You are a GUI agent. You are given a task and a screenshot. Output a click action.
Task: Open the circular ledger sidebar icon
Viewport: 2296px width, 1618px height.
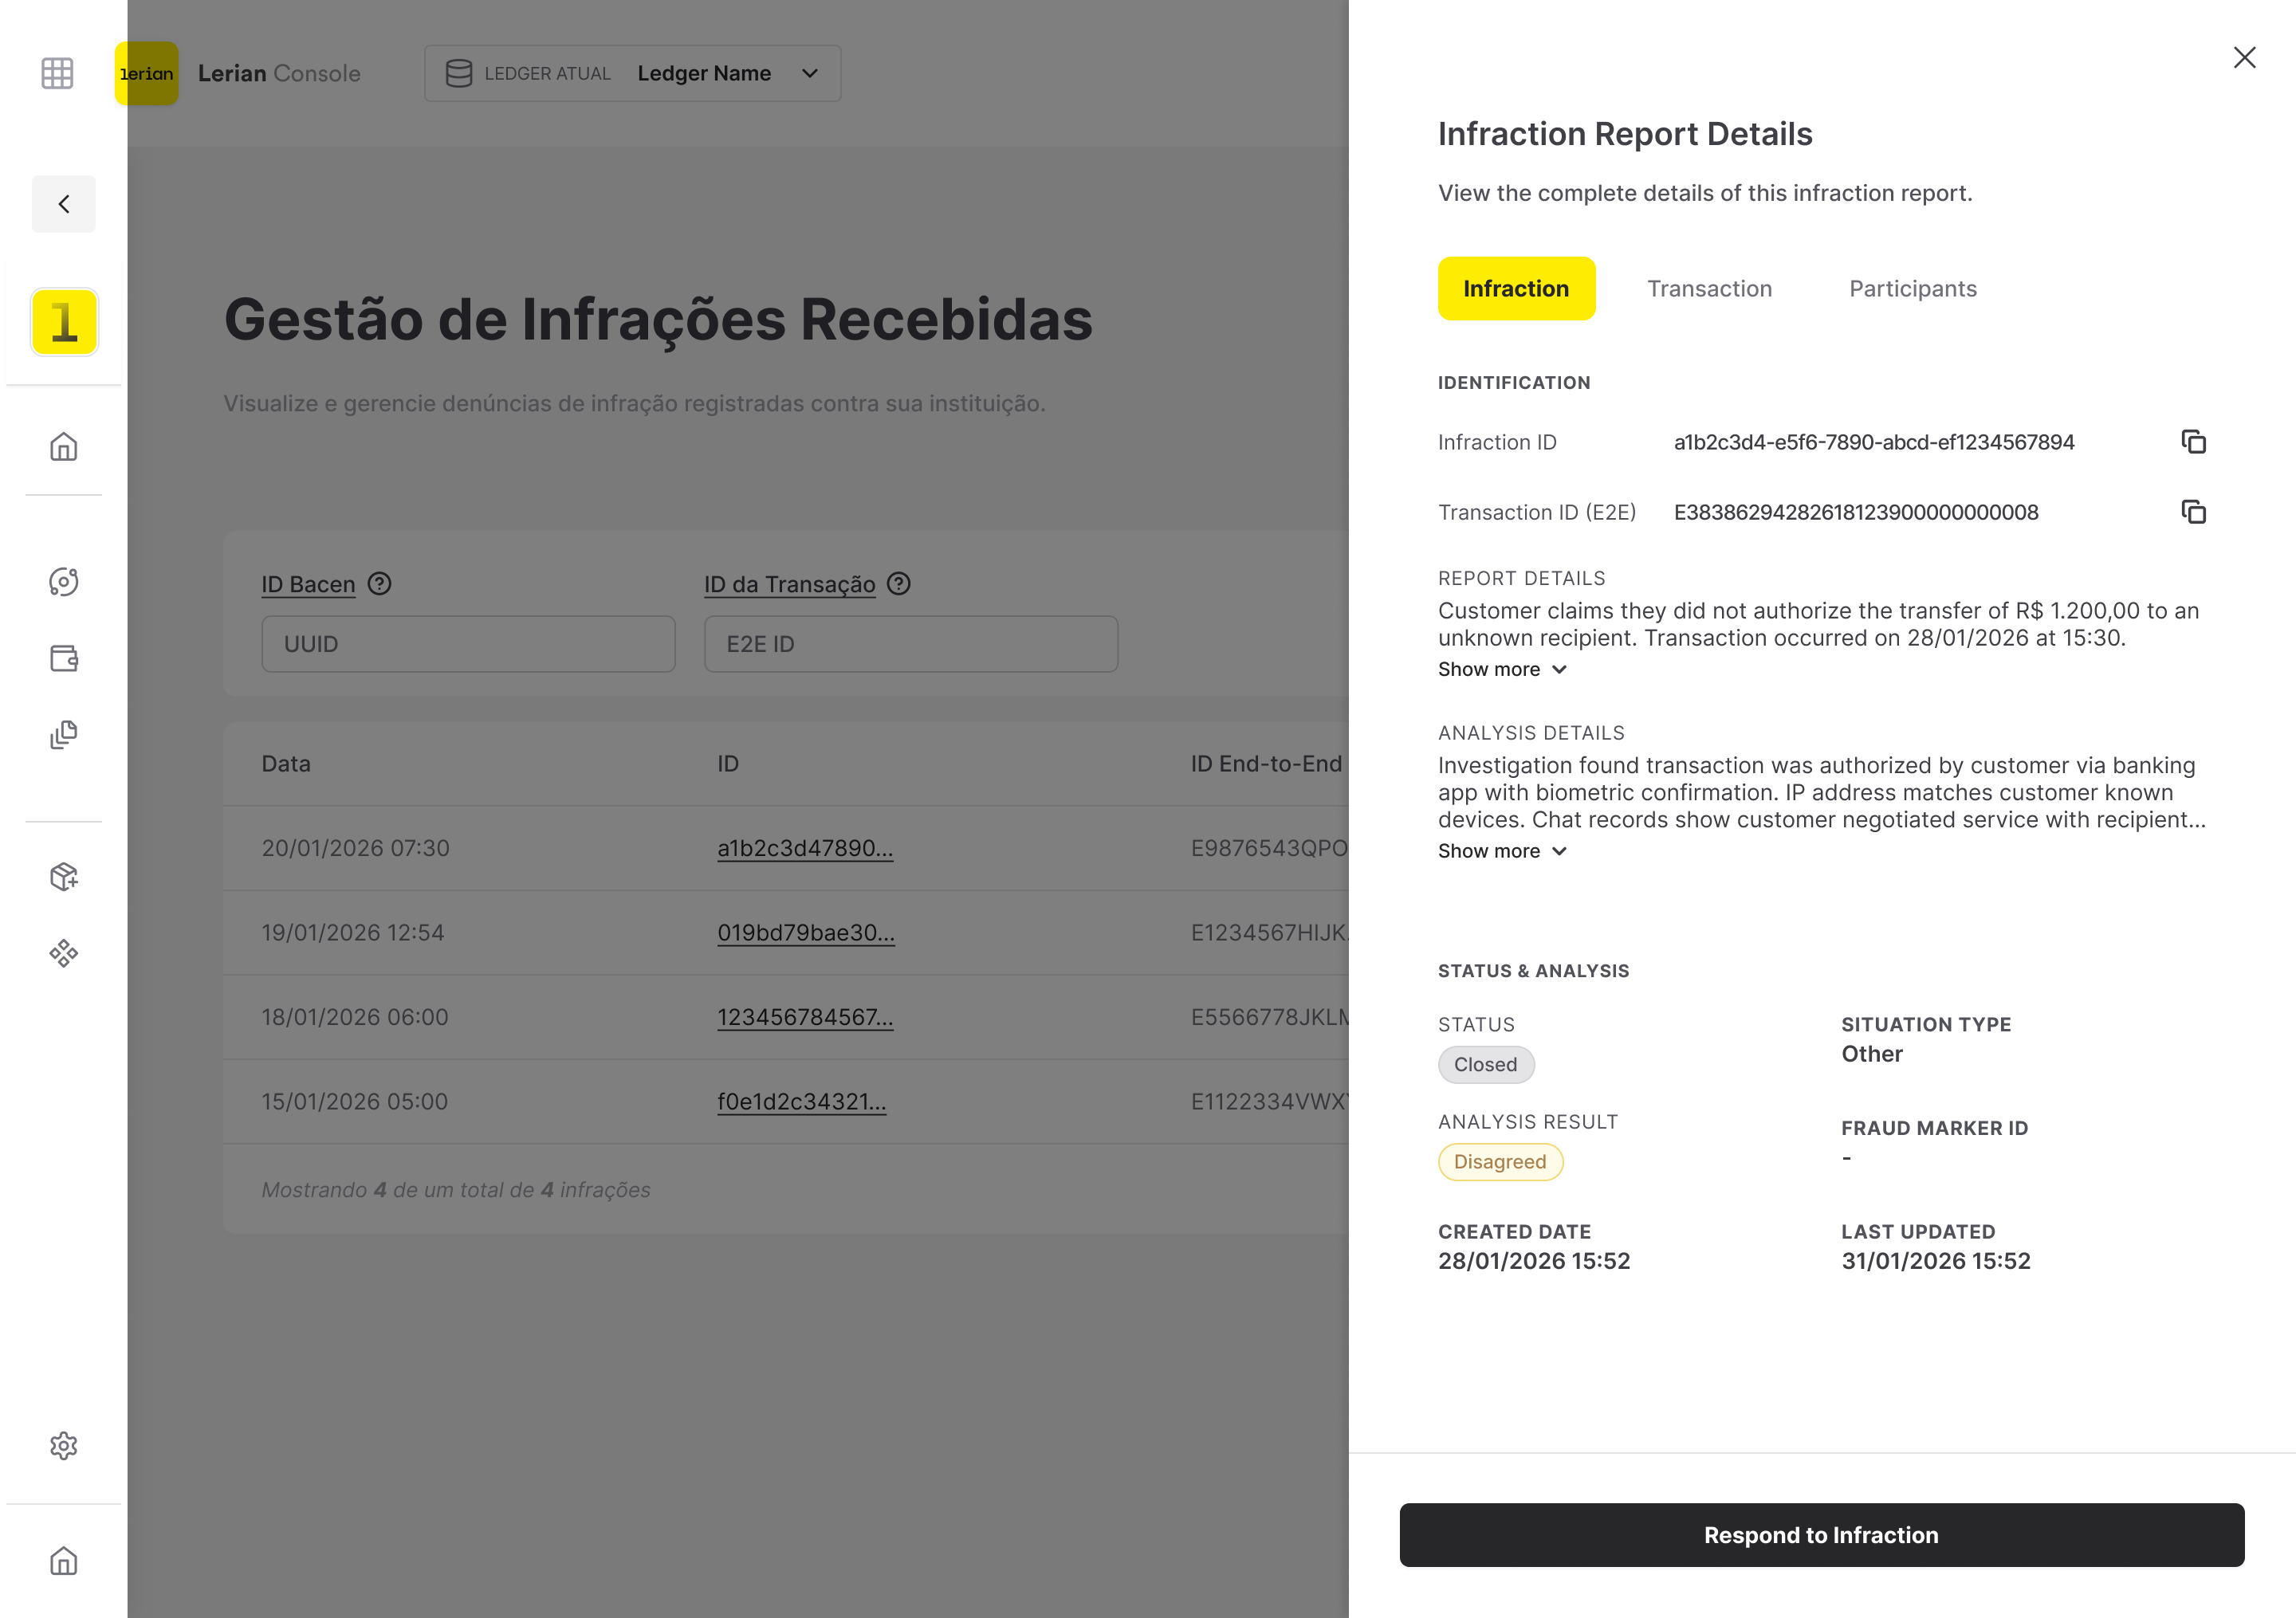[x=64, y=582]
